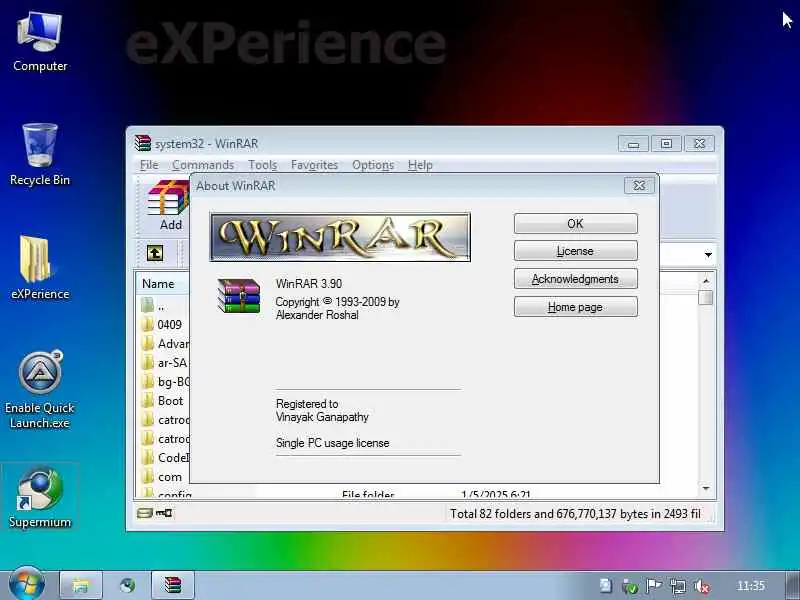Image resolution: width=800 pixels, height=600 pixels.
Task: Select Enable Quick Launch.exe desktop icon
Action: point(40,390)
